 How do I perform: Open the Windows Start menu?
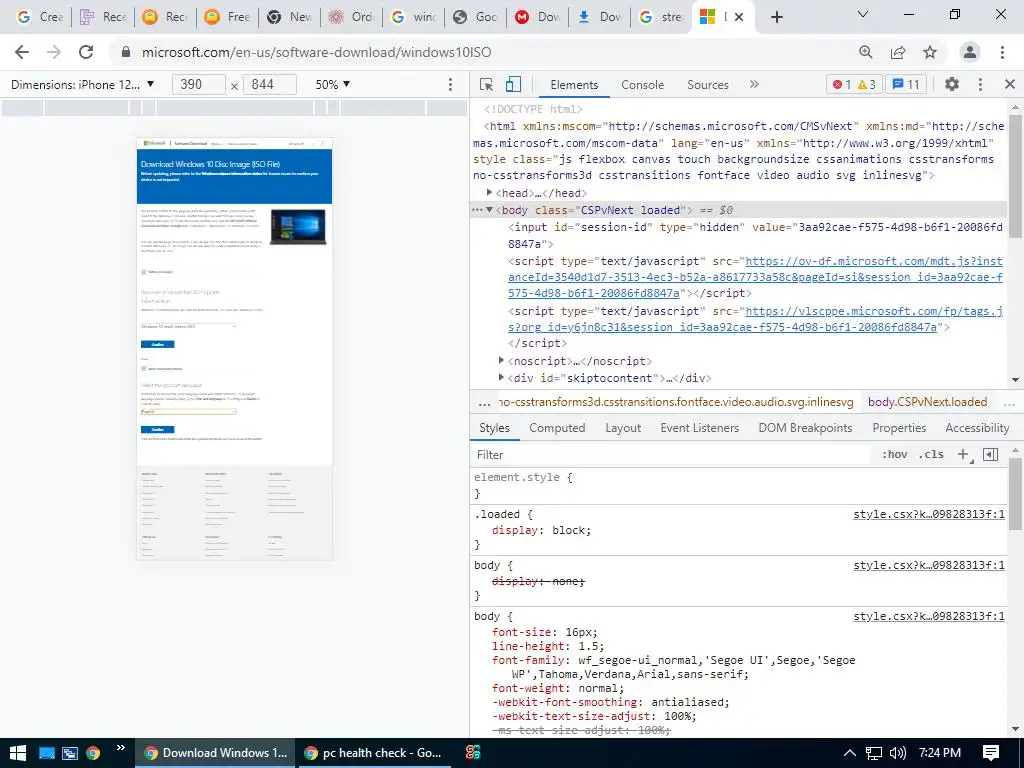(x=18, y=753)
